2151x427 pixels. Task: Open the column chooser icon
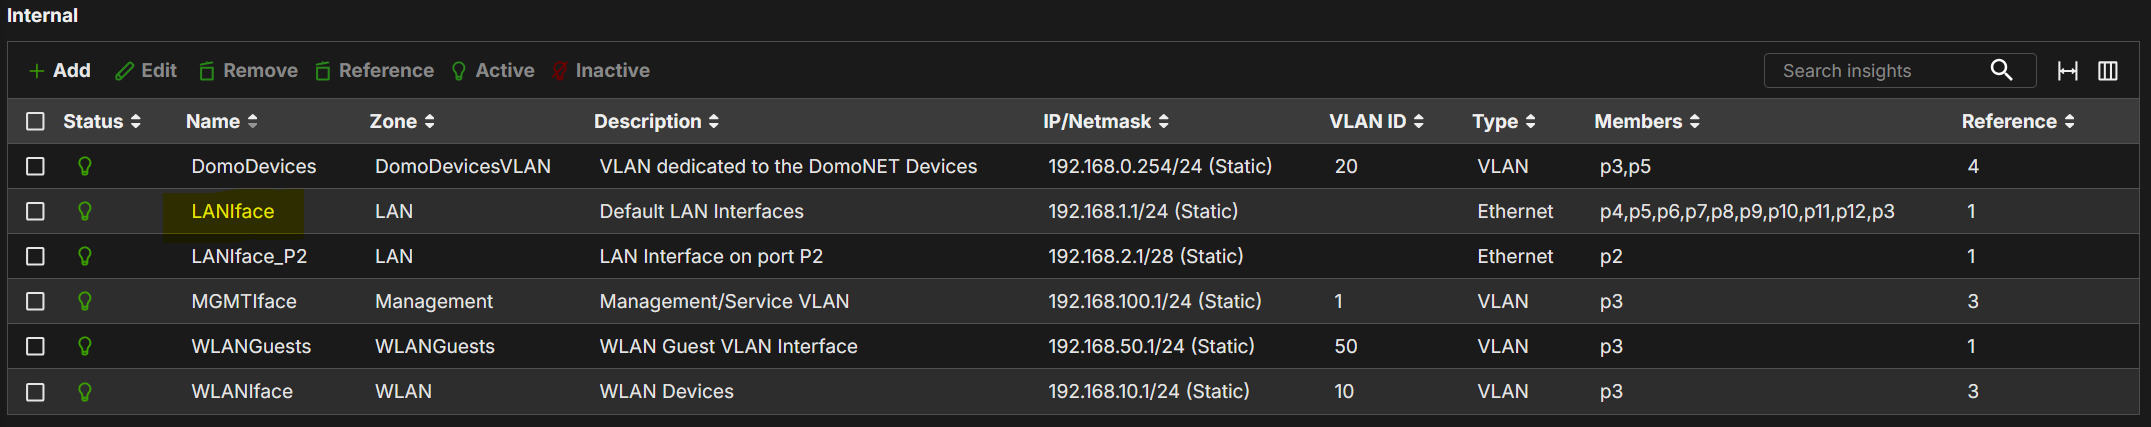[x=2108, y=71]
